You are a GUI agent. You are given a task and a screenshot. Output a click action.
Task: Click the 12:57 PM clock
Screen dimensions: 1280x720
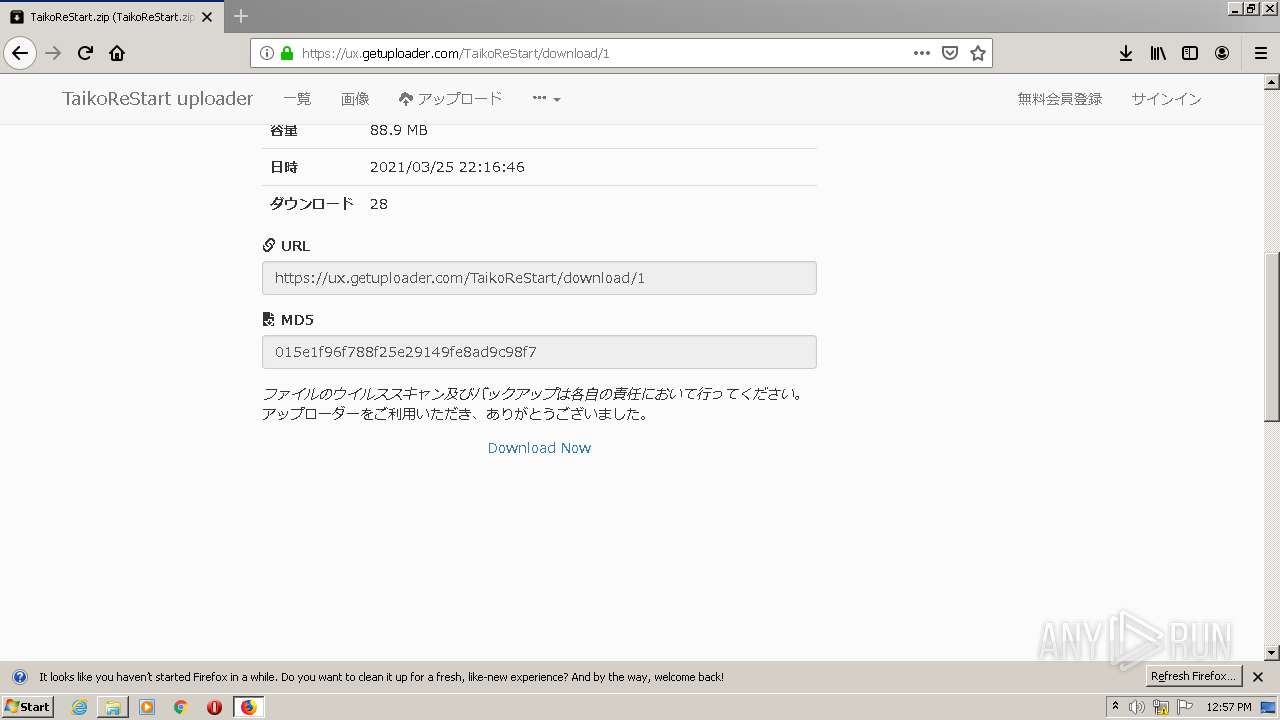(1229, 707)
